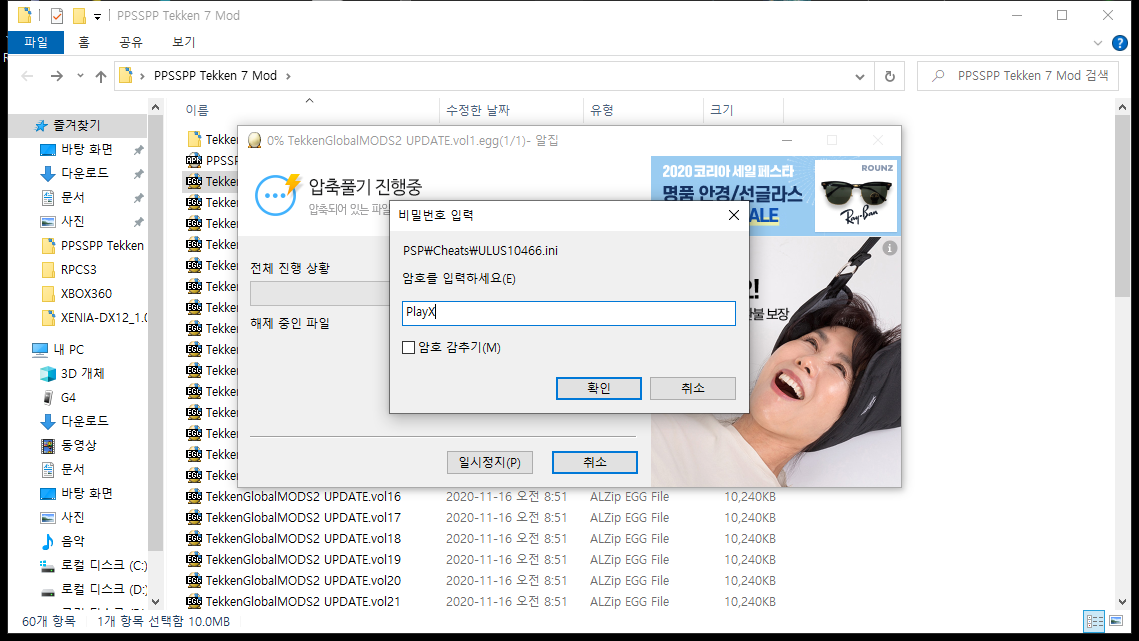Open 음악 folder in sidebar
The height and width of the screenshot is (641, 1139).
pyautogui.click(x=72, y=541)
